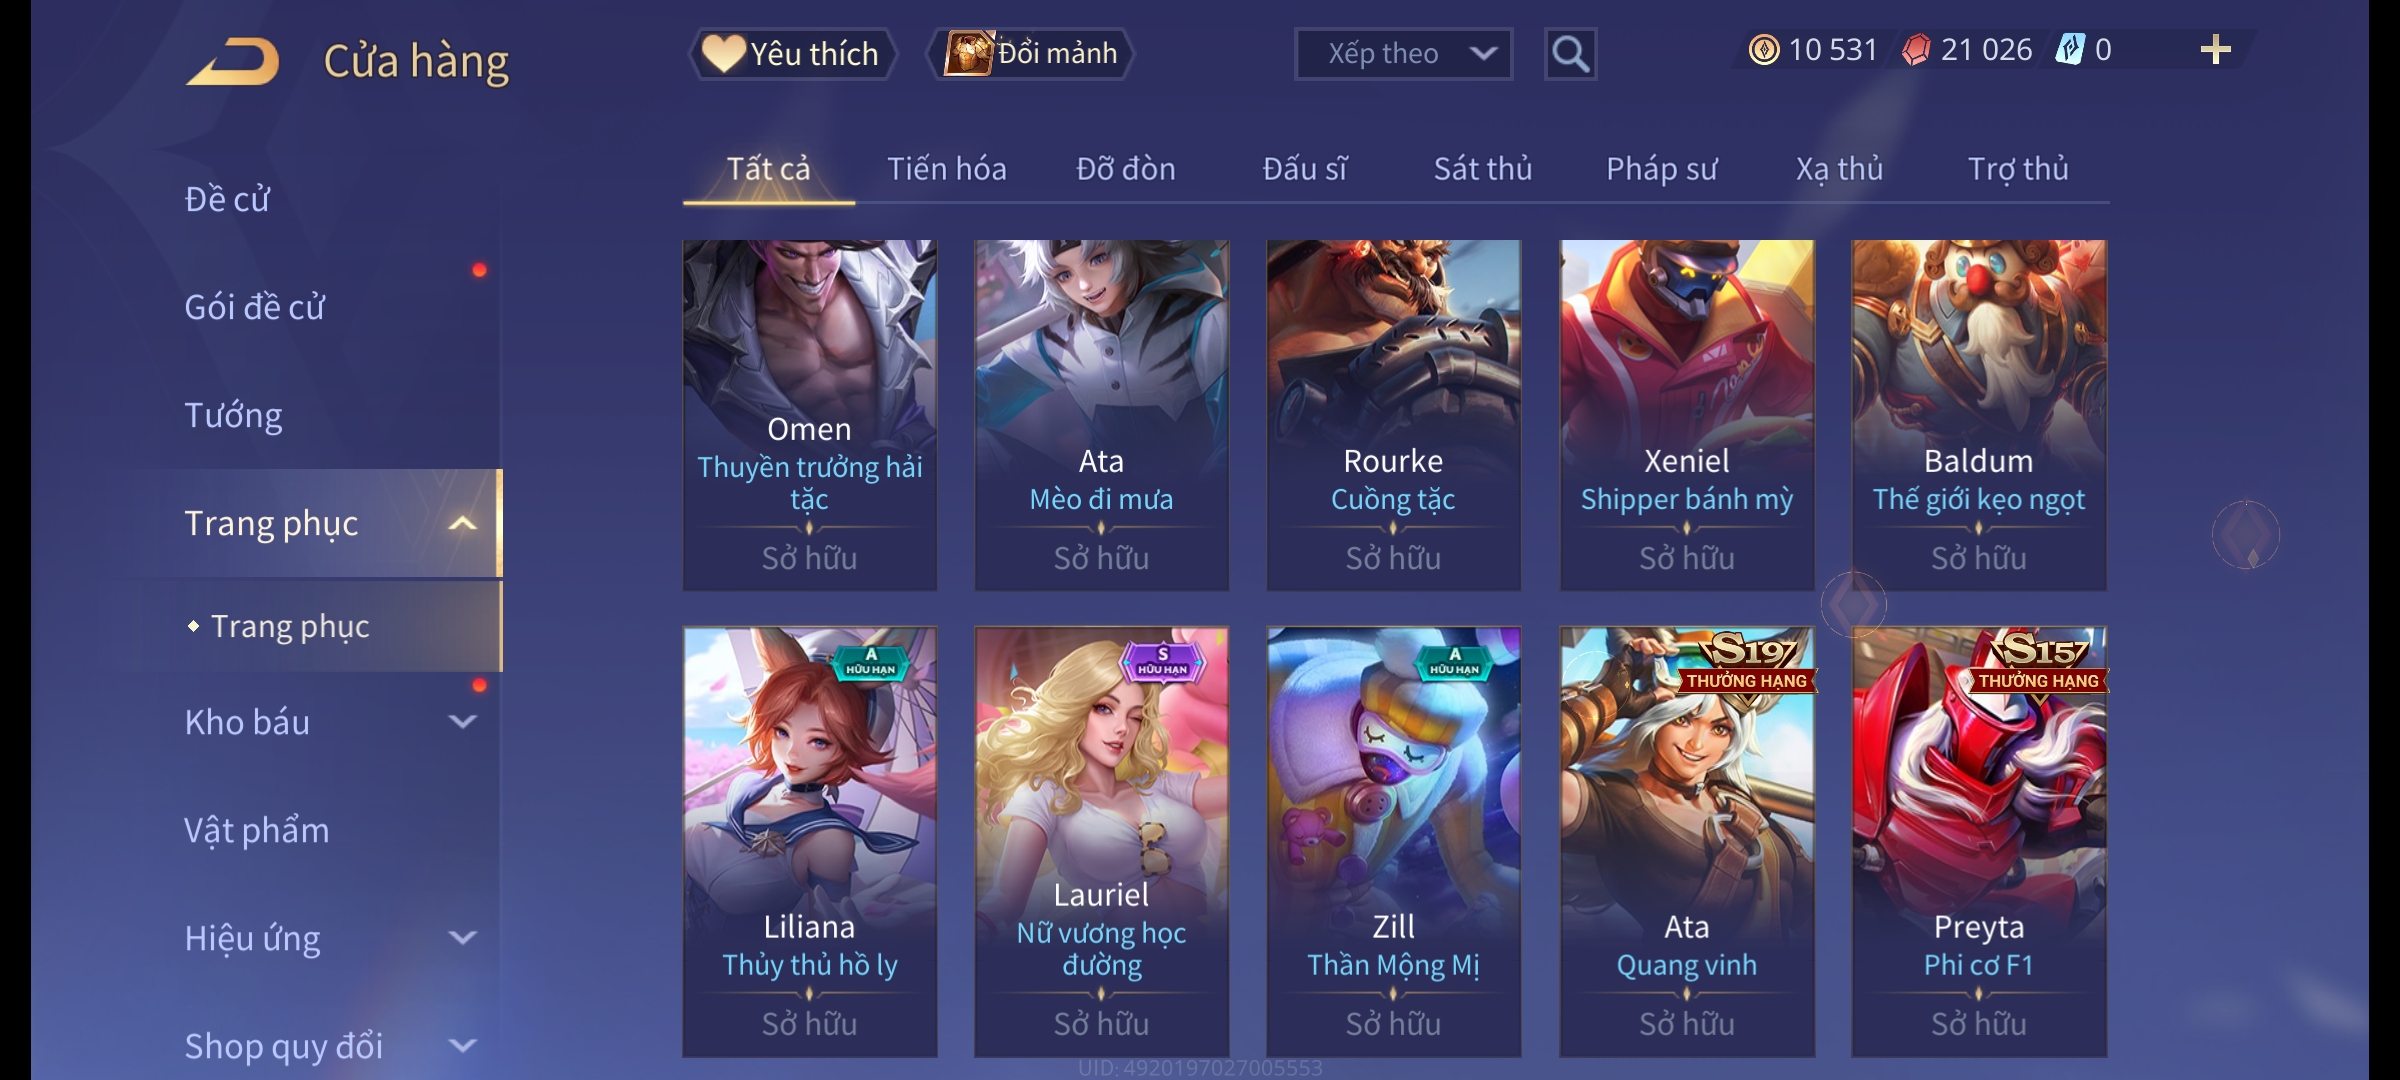
Task: Tap the blue voucher currency icon
Action: pos(2069,50)
